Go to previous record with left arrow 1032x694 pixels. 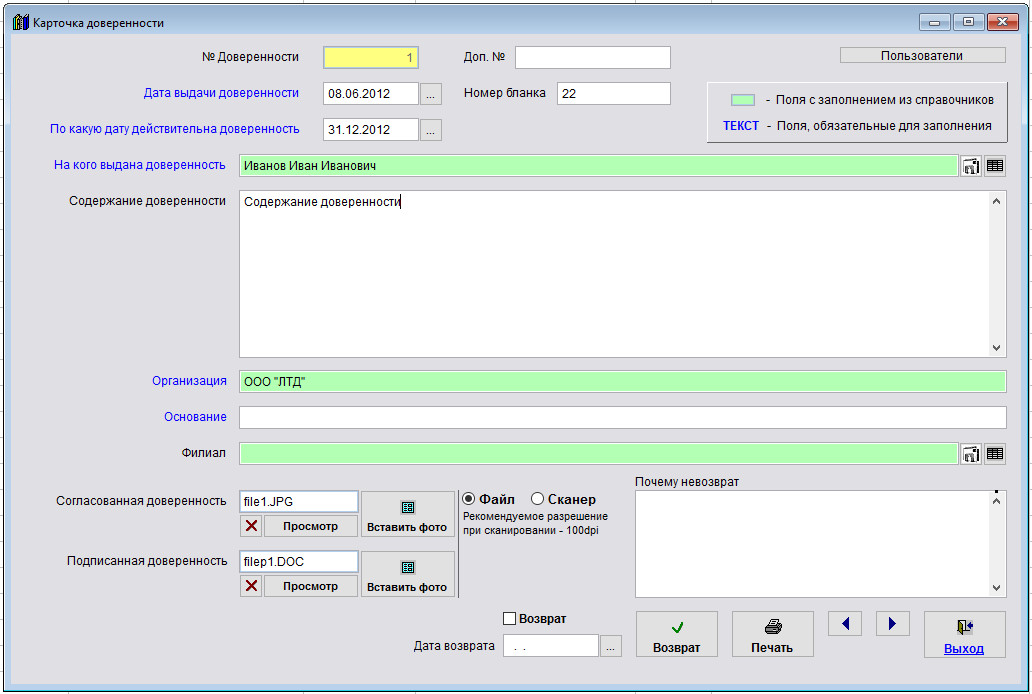click(845, 624)
